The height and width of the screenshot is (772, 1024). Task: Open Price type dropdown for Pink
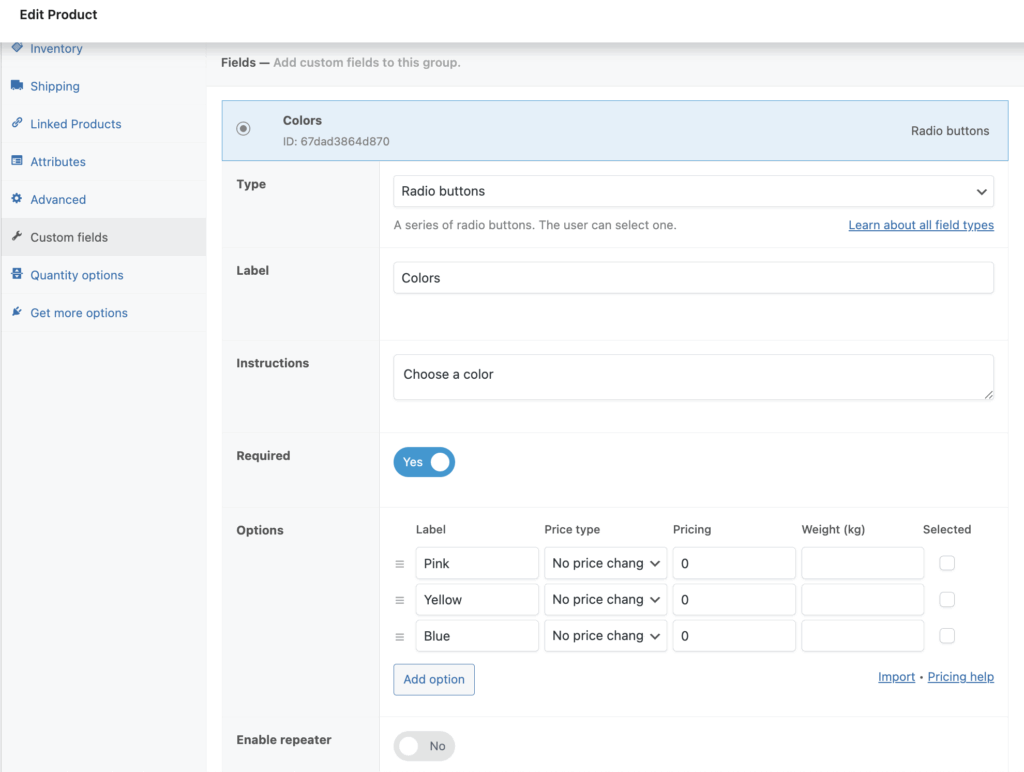click(606, 564)
